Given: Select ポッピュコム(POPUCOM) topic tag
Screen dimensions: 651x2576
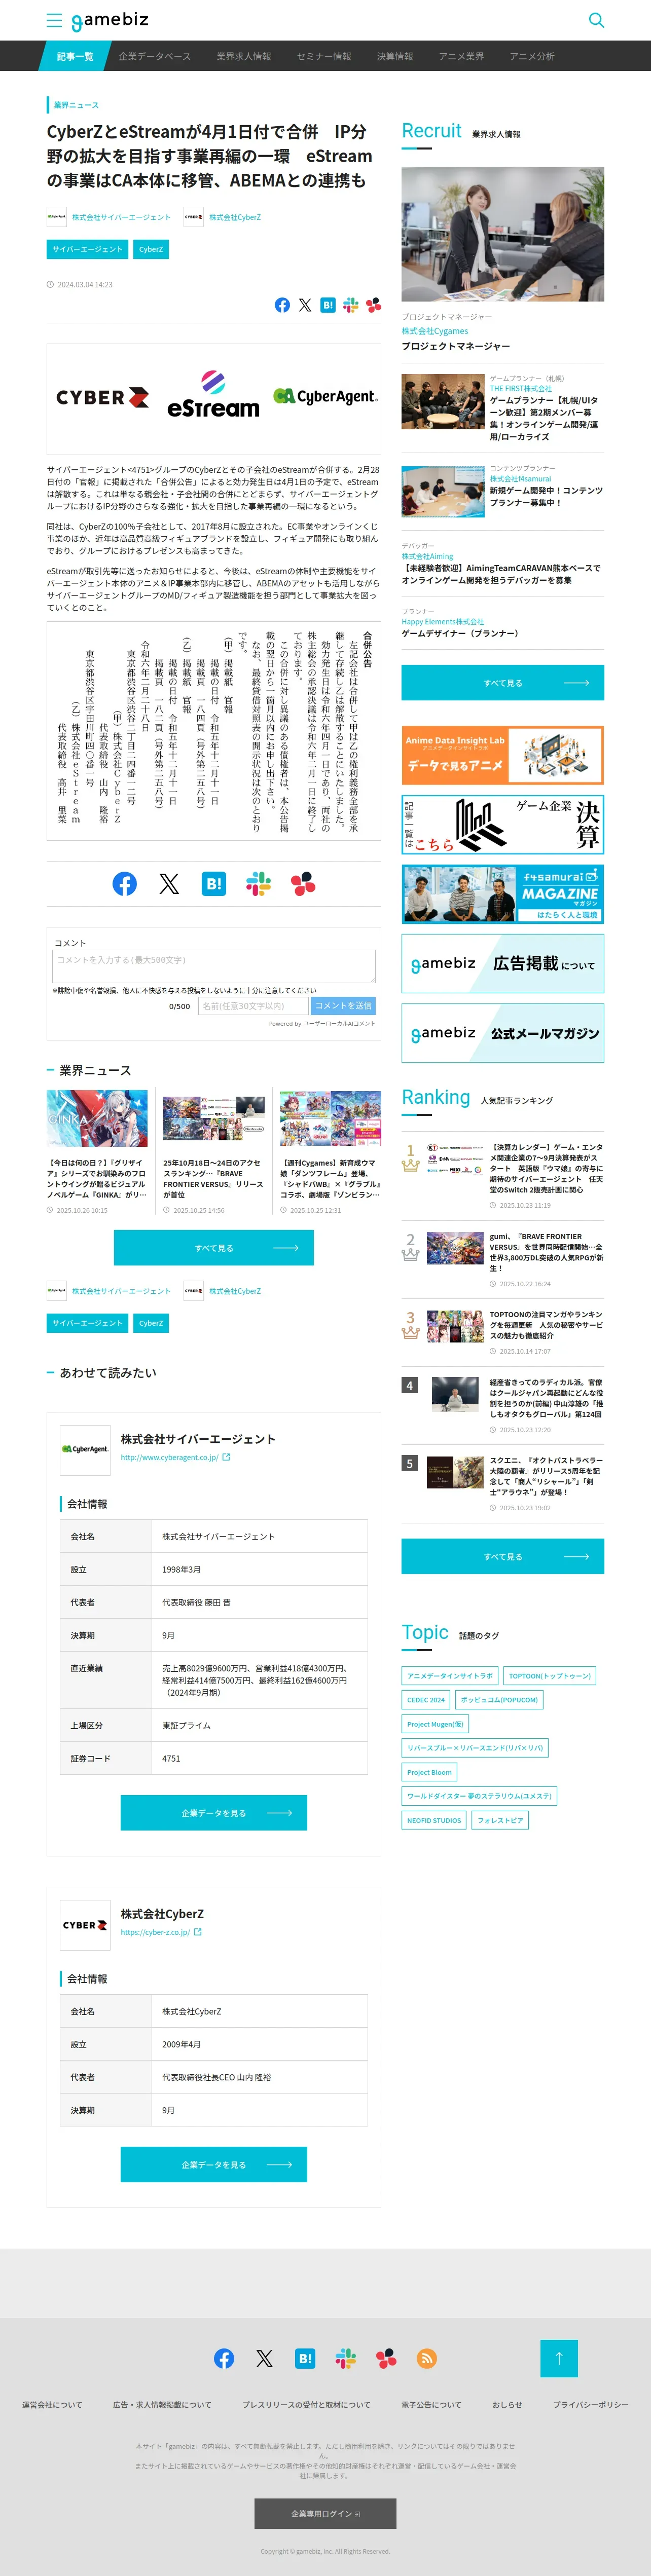Looking at the screenshot, I should tap(499, 1699).
